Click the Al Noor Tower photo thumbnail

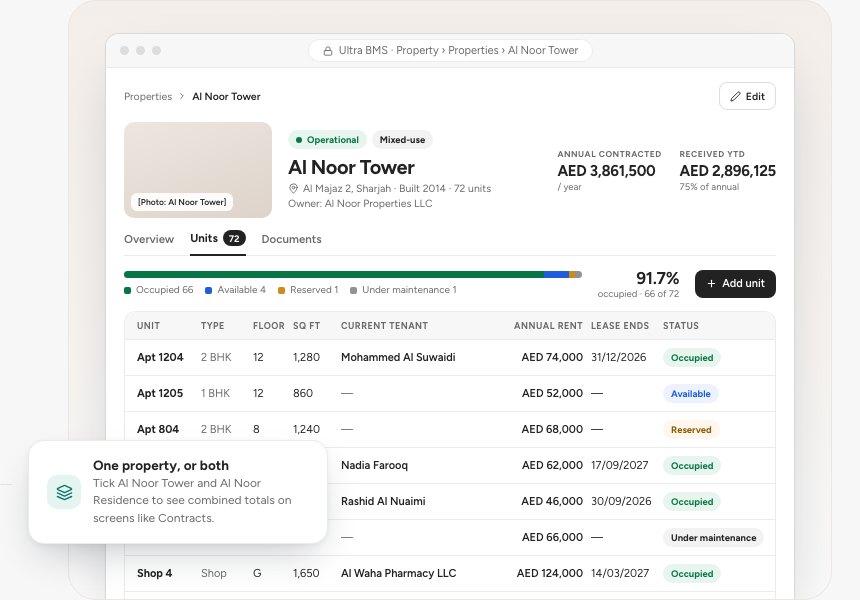click(198, 170)
